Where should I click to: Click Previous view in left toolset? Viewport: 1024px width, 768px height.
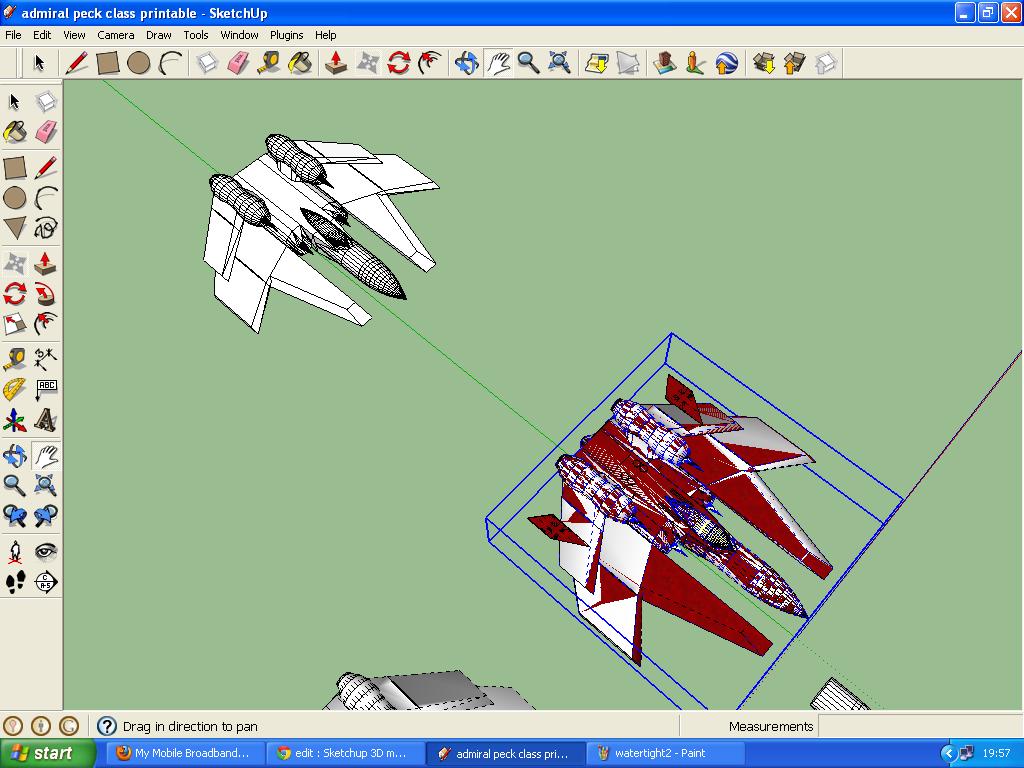click(15, 516)
